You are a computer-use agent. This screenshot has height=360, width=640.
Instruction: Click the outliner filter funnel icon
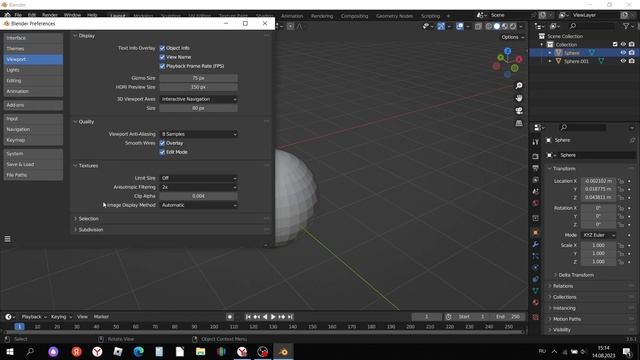626,26
